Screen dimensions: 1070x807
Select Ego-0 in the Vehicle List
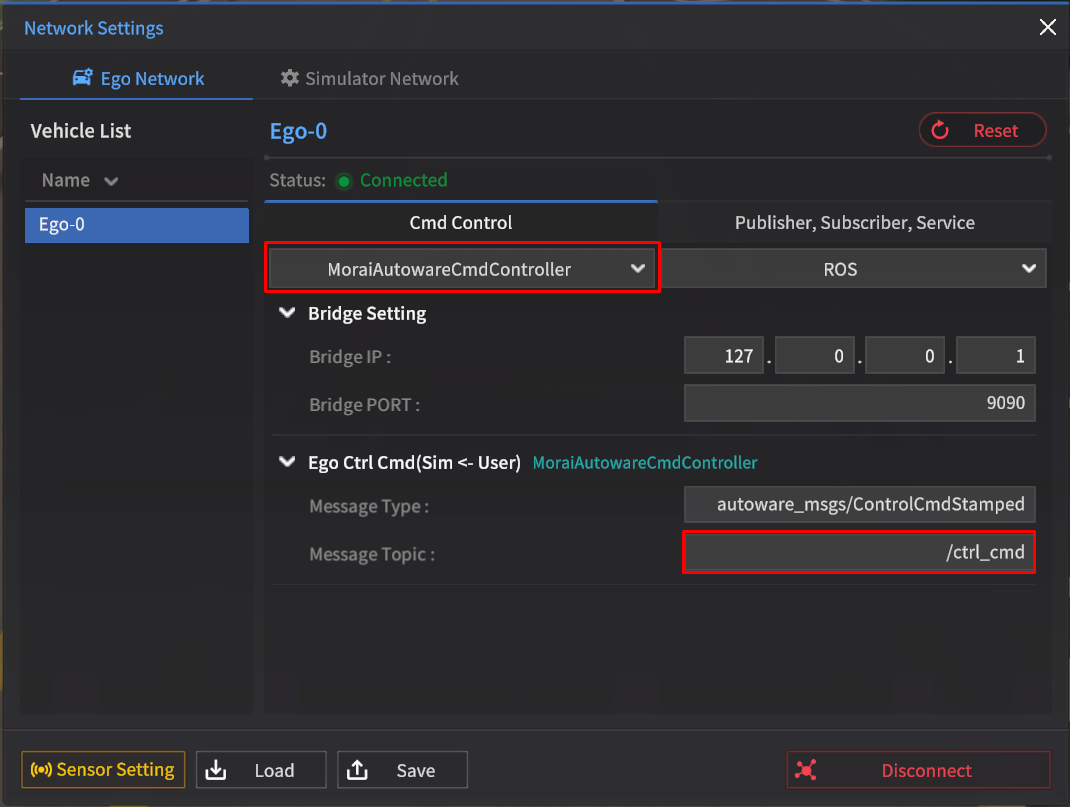coord(136,224)
